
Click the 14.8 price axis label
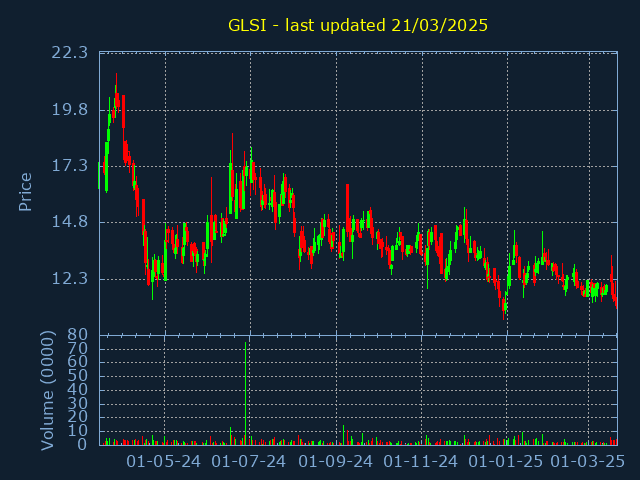coord(69,222)
